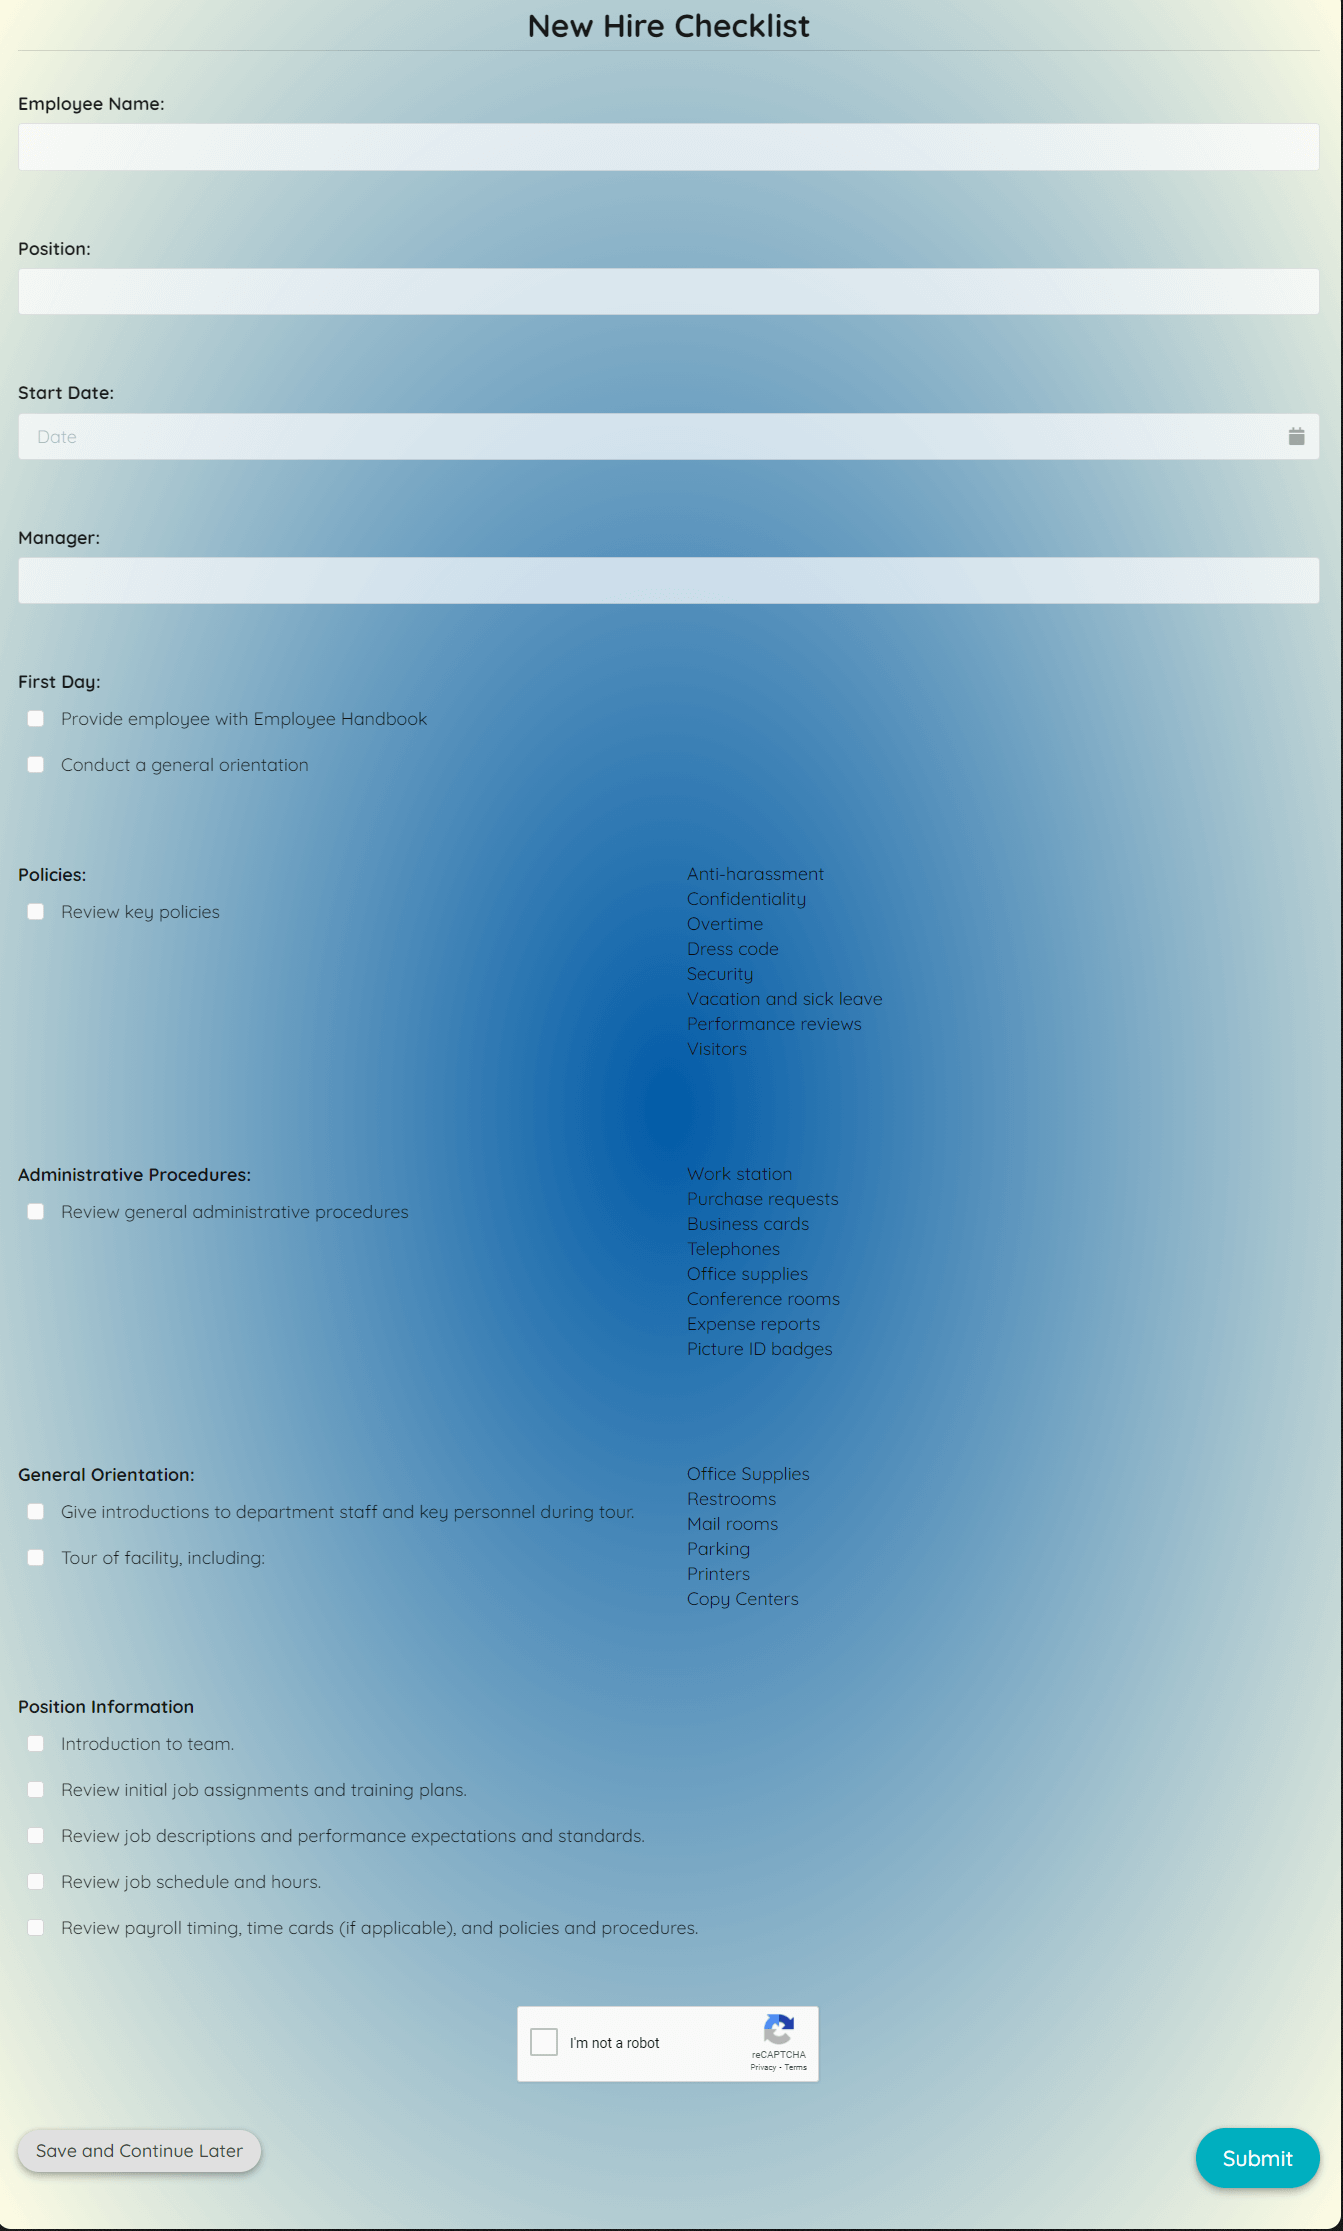This screenshot has width=1343, height=2231.
Task: Click 'Save and Continue Later' button
Action: click(x=139, y=2151)
